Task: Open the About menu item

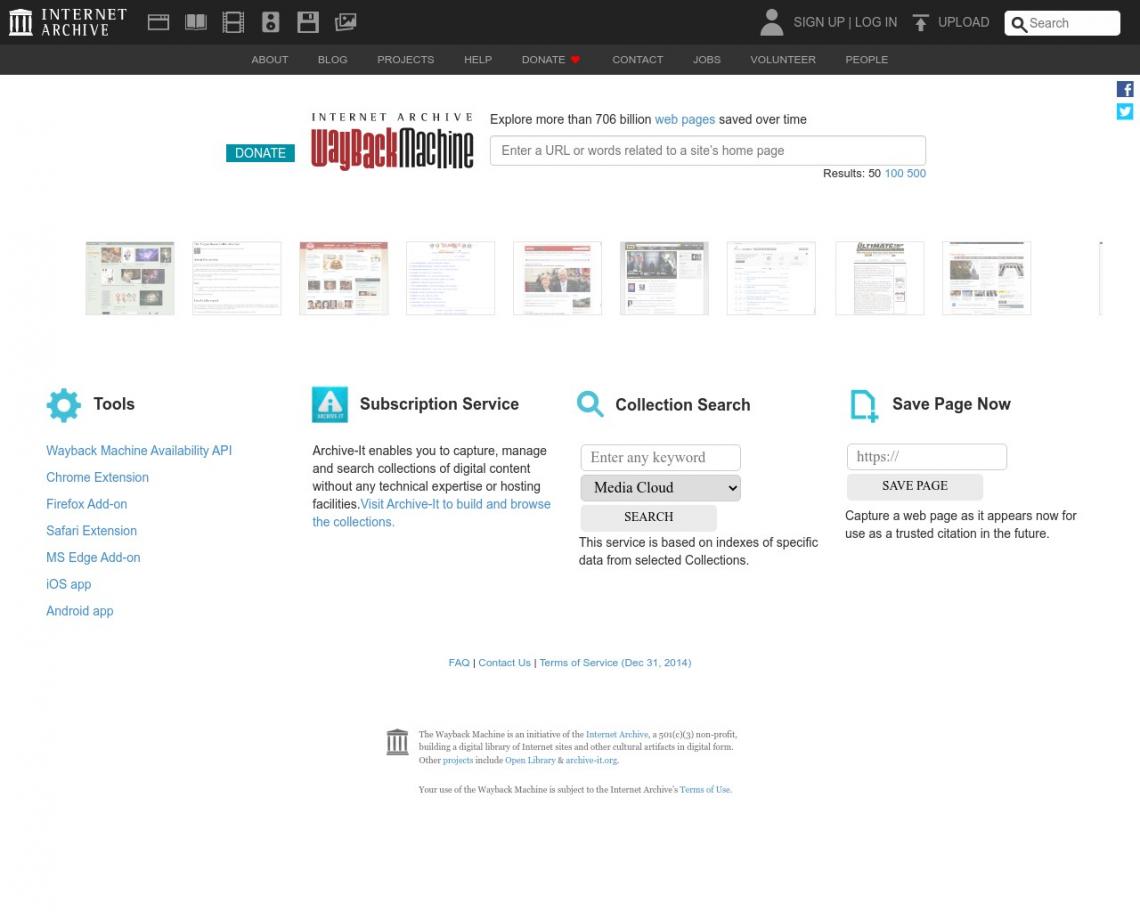Action: pyautogui.click(x=270, y=60)
